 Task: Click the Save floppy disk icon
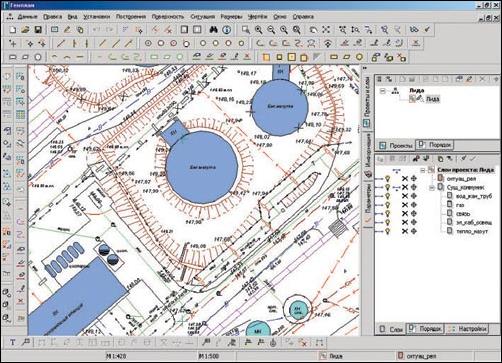(38, 30)
